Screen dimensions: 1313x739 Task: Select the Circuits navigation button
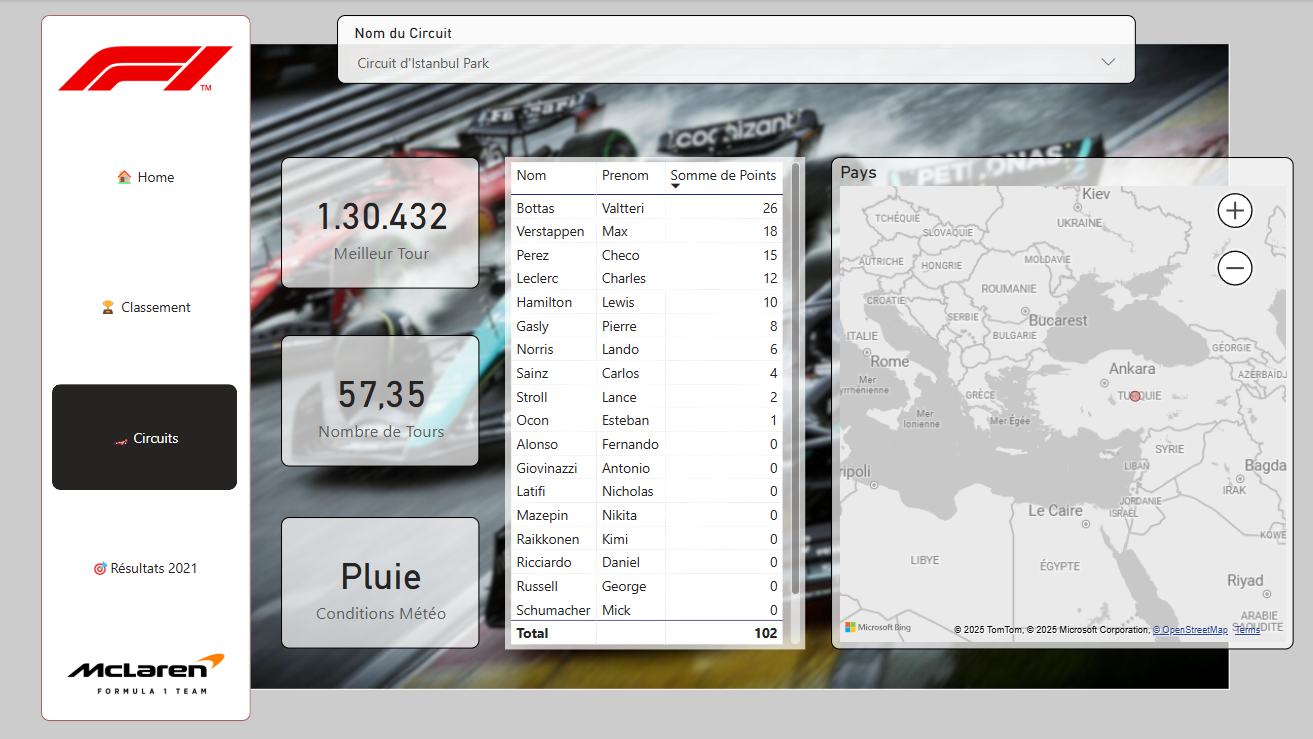pos(145,438)
